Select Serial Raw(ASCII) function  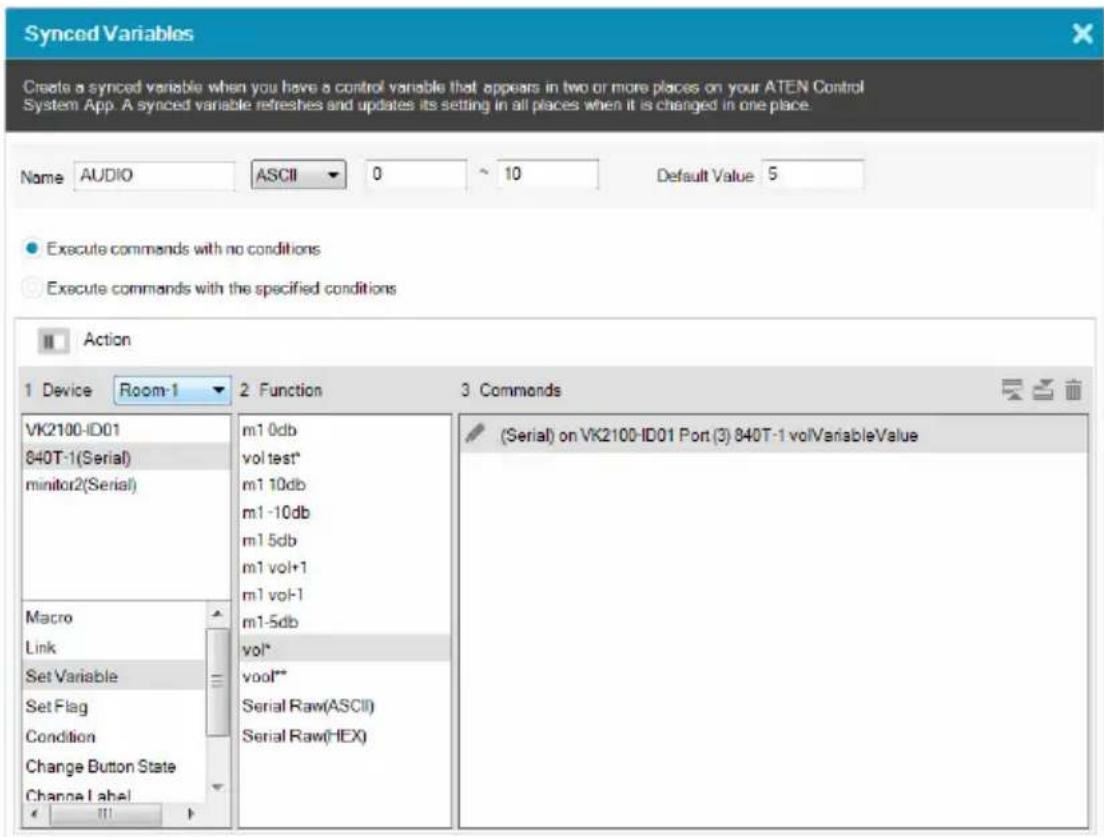pyautogui.click(x=344, y=706)
